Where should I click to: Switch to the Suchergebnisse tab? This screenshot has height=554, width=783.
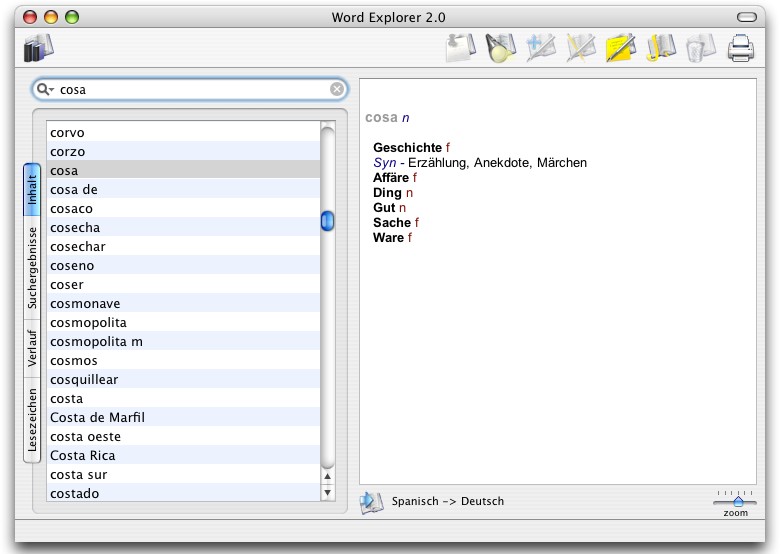[32, 267]
